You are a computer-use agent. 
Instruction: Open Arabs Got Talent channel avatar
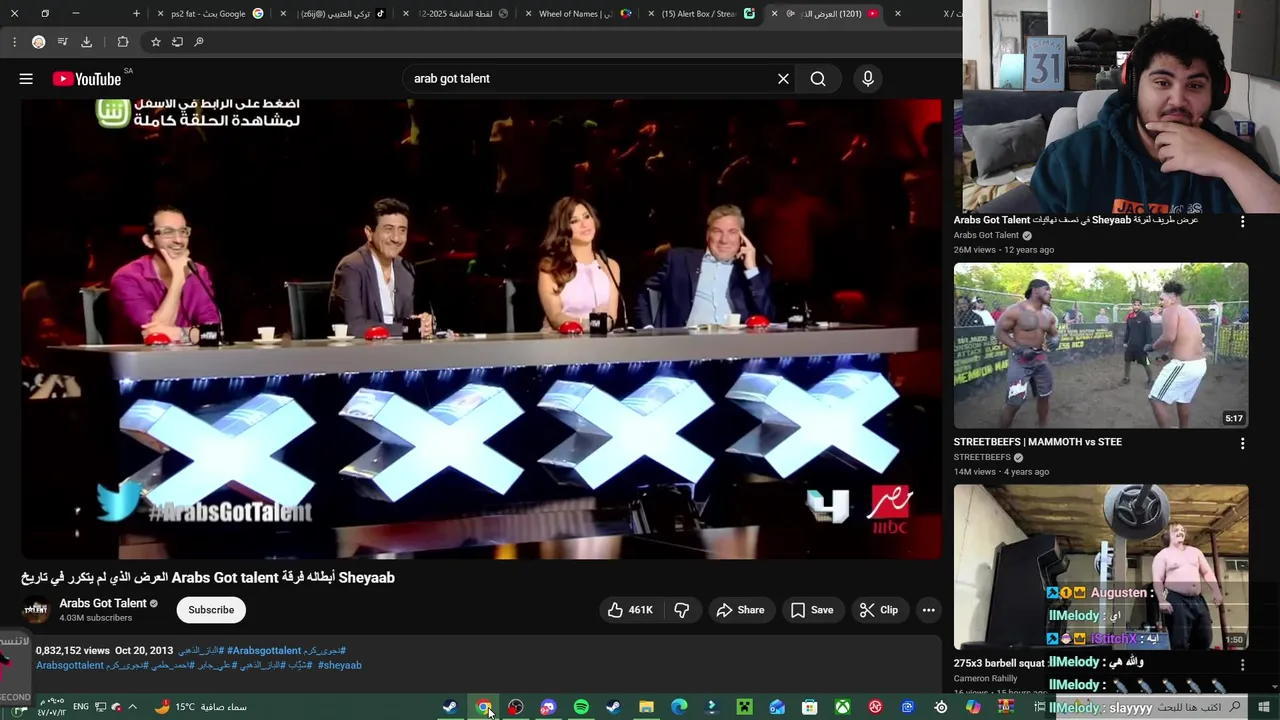[36, 610]
